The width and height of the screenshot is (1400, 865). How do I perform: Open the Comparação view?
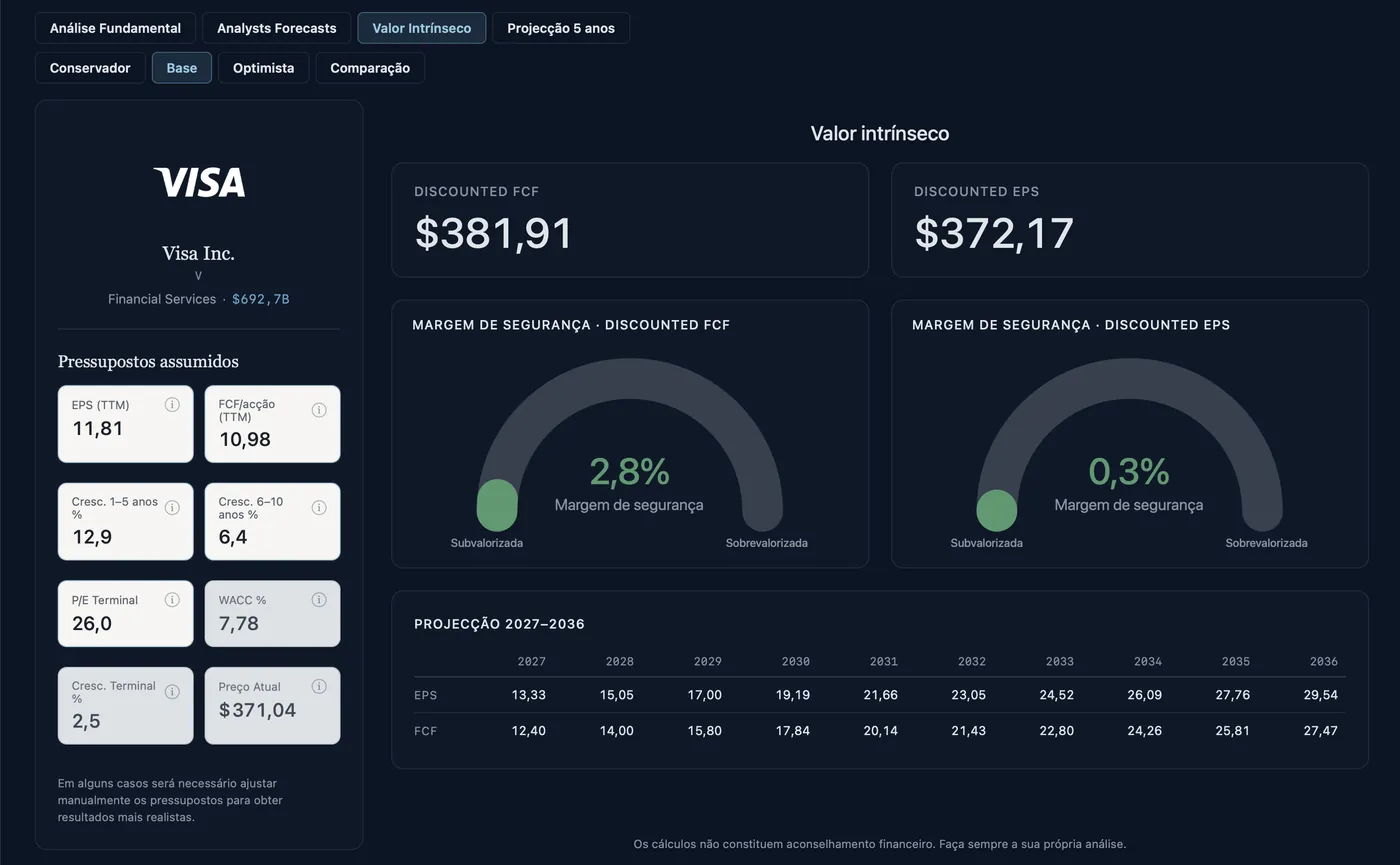point(370,68)
